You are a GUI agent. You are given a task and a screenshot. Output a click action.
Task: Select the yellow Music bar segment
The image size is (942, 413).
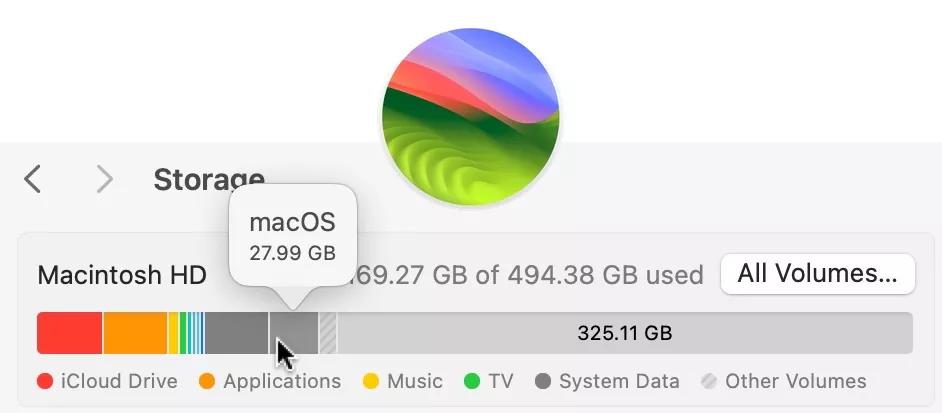coord(173,333)
